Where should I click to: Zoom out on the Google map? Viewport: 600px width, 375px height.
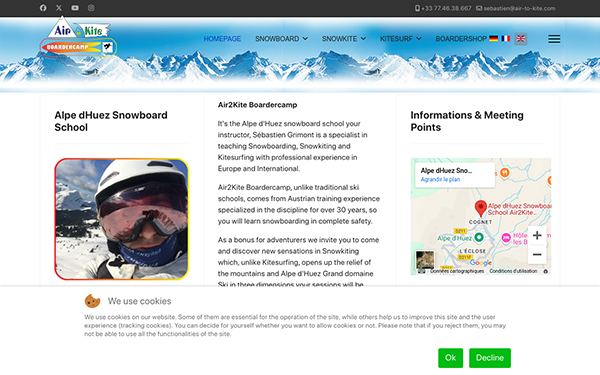tap(537, 254)
